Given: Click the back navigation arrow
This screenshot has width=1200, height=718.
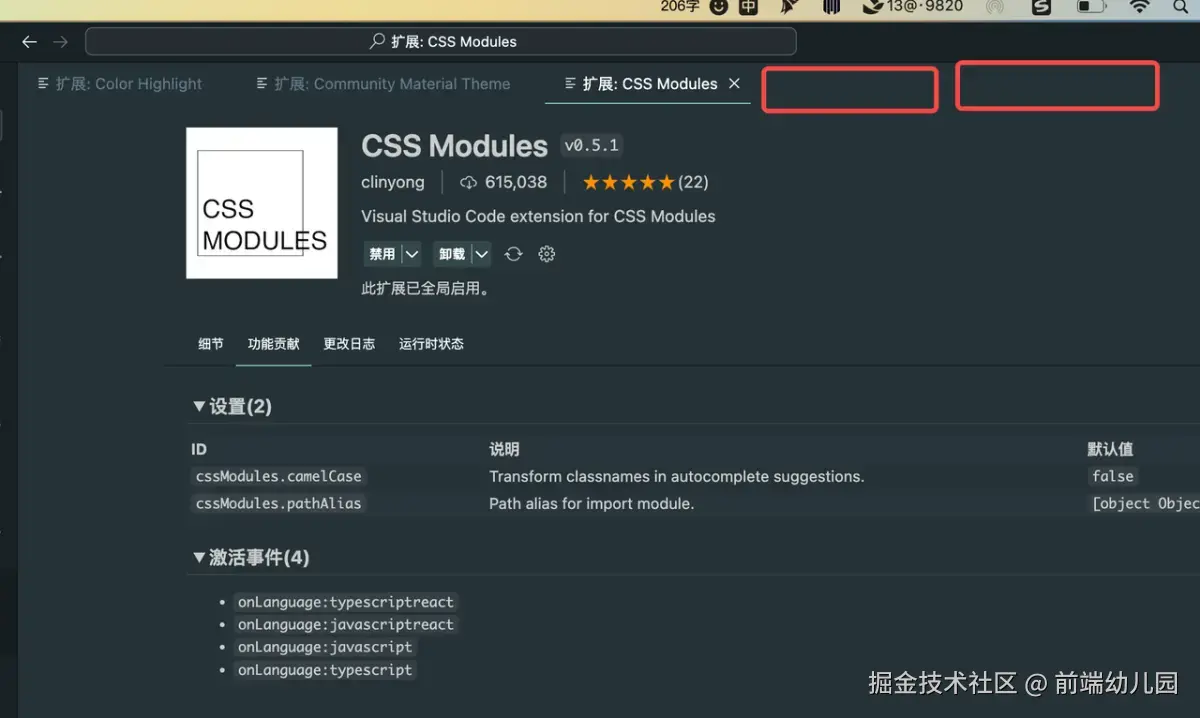Looking at the screenshot, I should click(x=29, y=42).
